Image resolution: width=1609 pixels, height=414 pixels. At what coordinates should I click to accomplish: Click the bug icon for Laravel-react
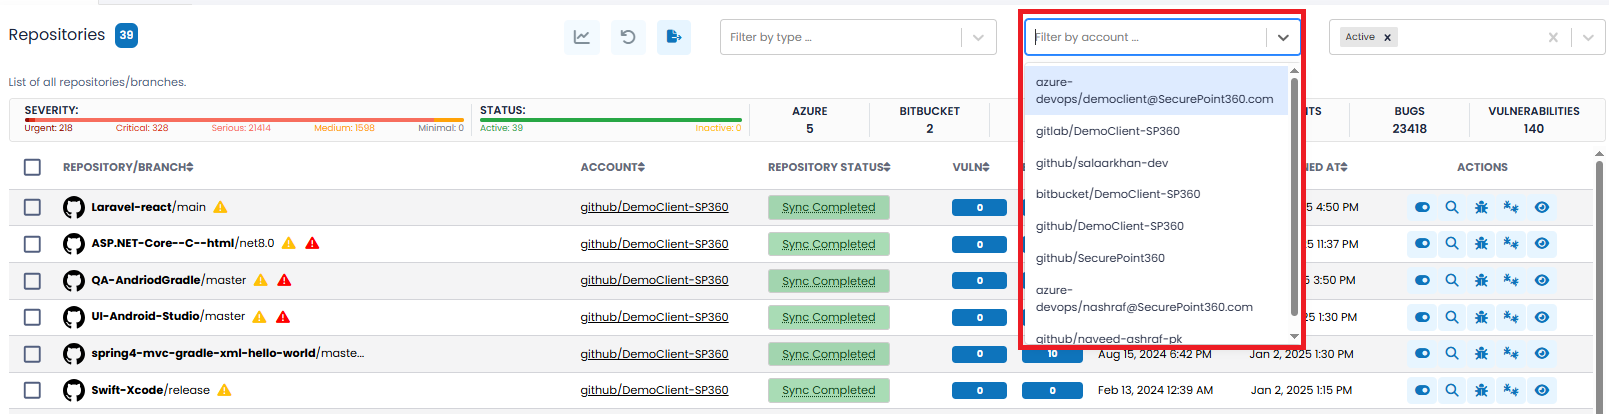(1482, 207)
